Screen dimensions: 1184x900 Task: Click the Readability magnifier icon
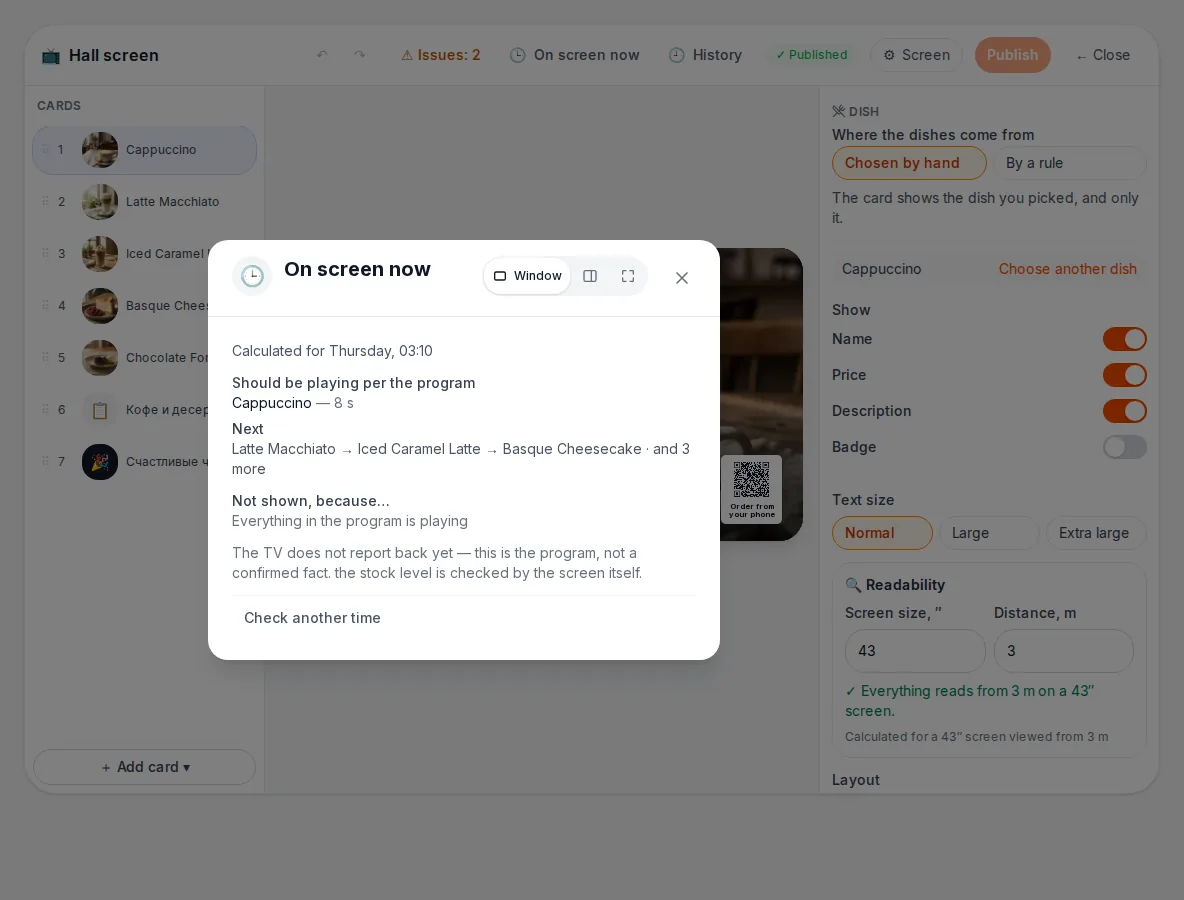click(x=853, y=585)
